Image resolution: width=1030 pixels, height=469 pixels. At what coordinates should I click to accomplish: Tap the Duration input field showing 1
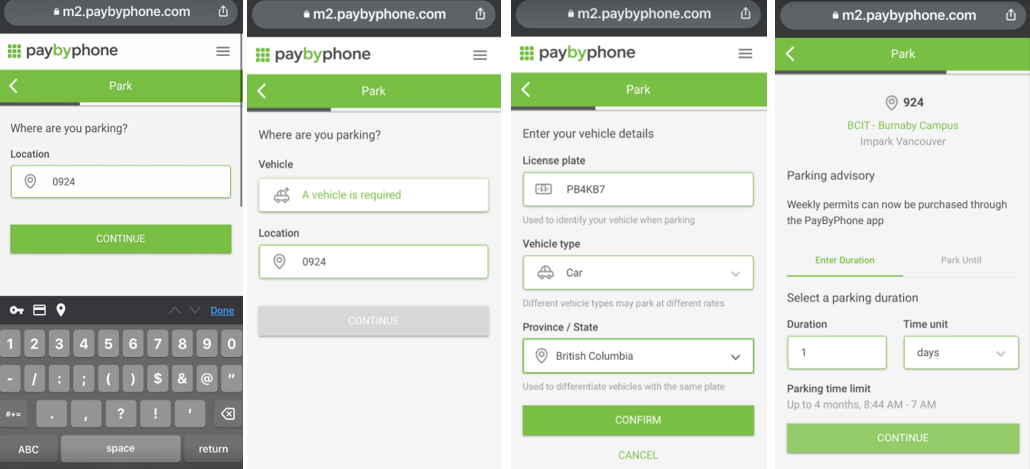coord(837,353)
